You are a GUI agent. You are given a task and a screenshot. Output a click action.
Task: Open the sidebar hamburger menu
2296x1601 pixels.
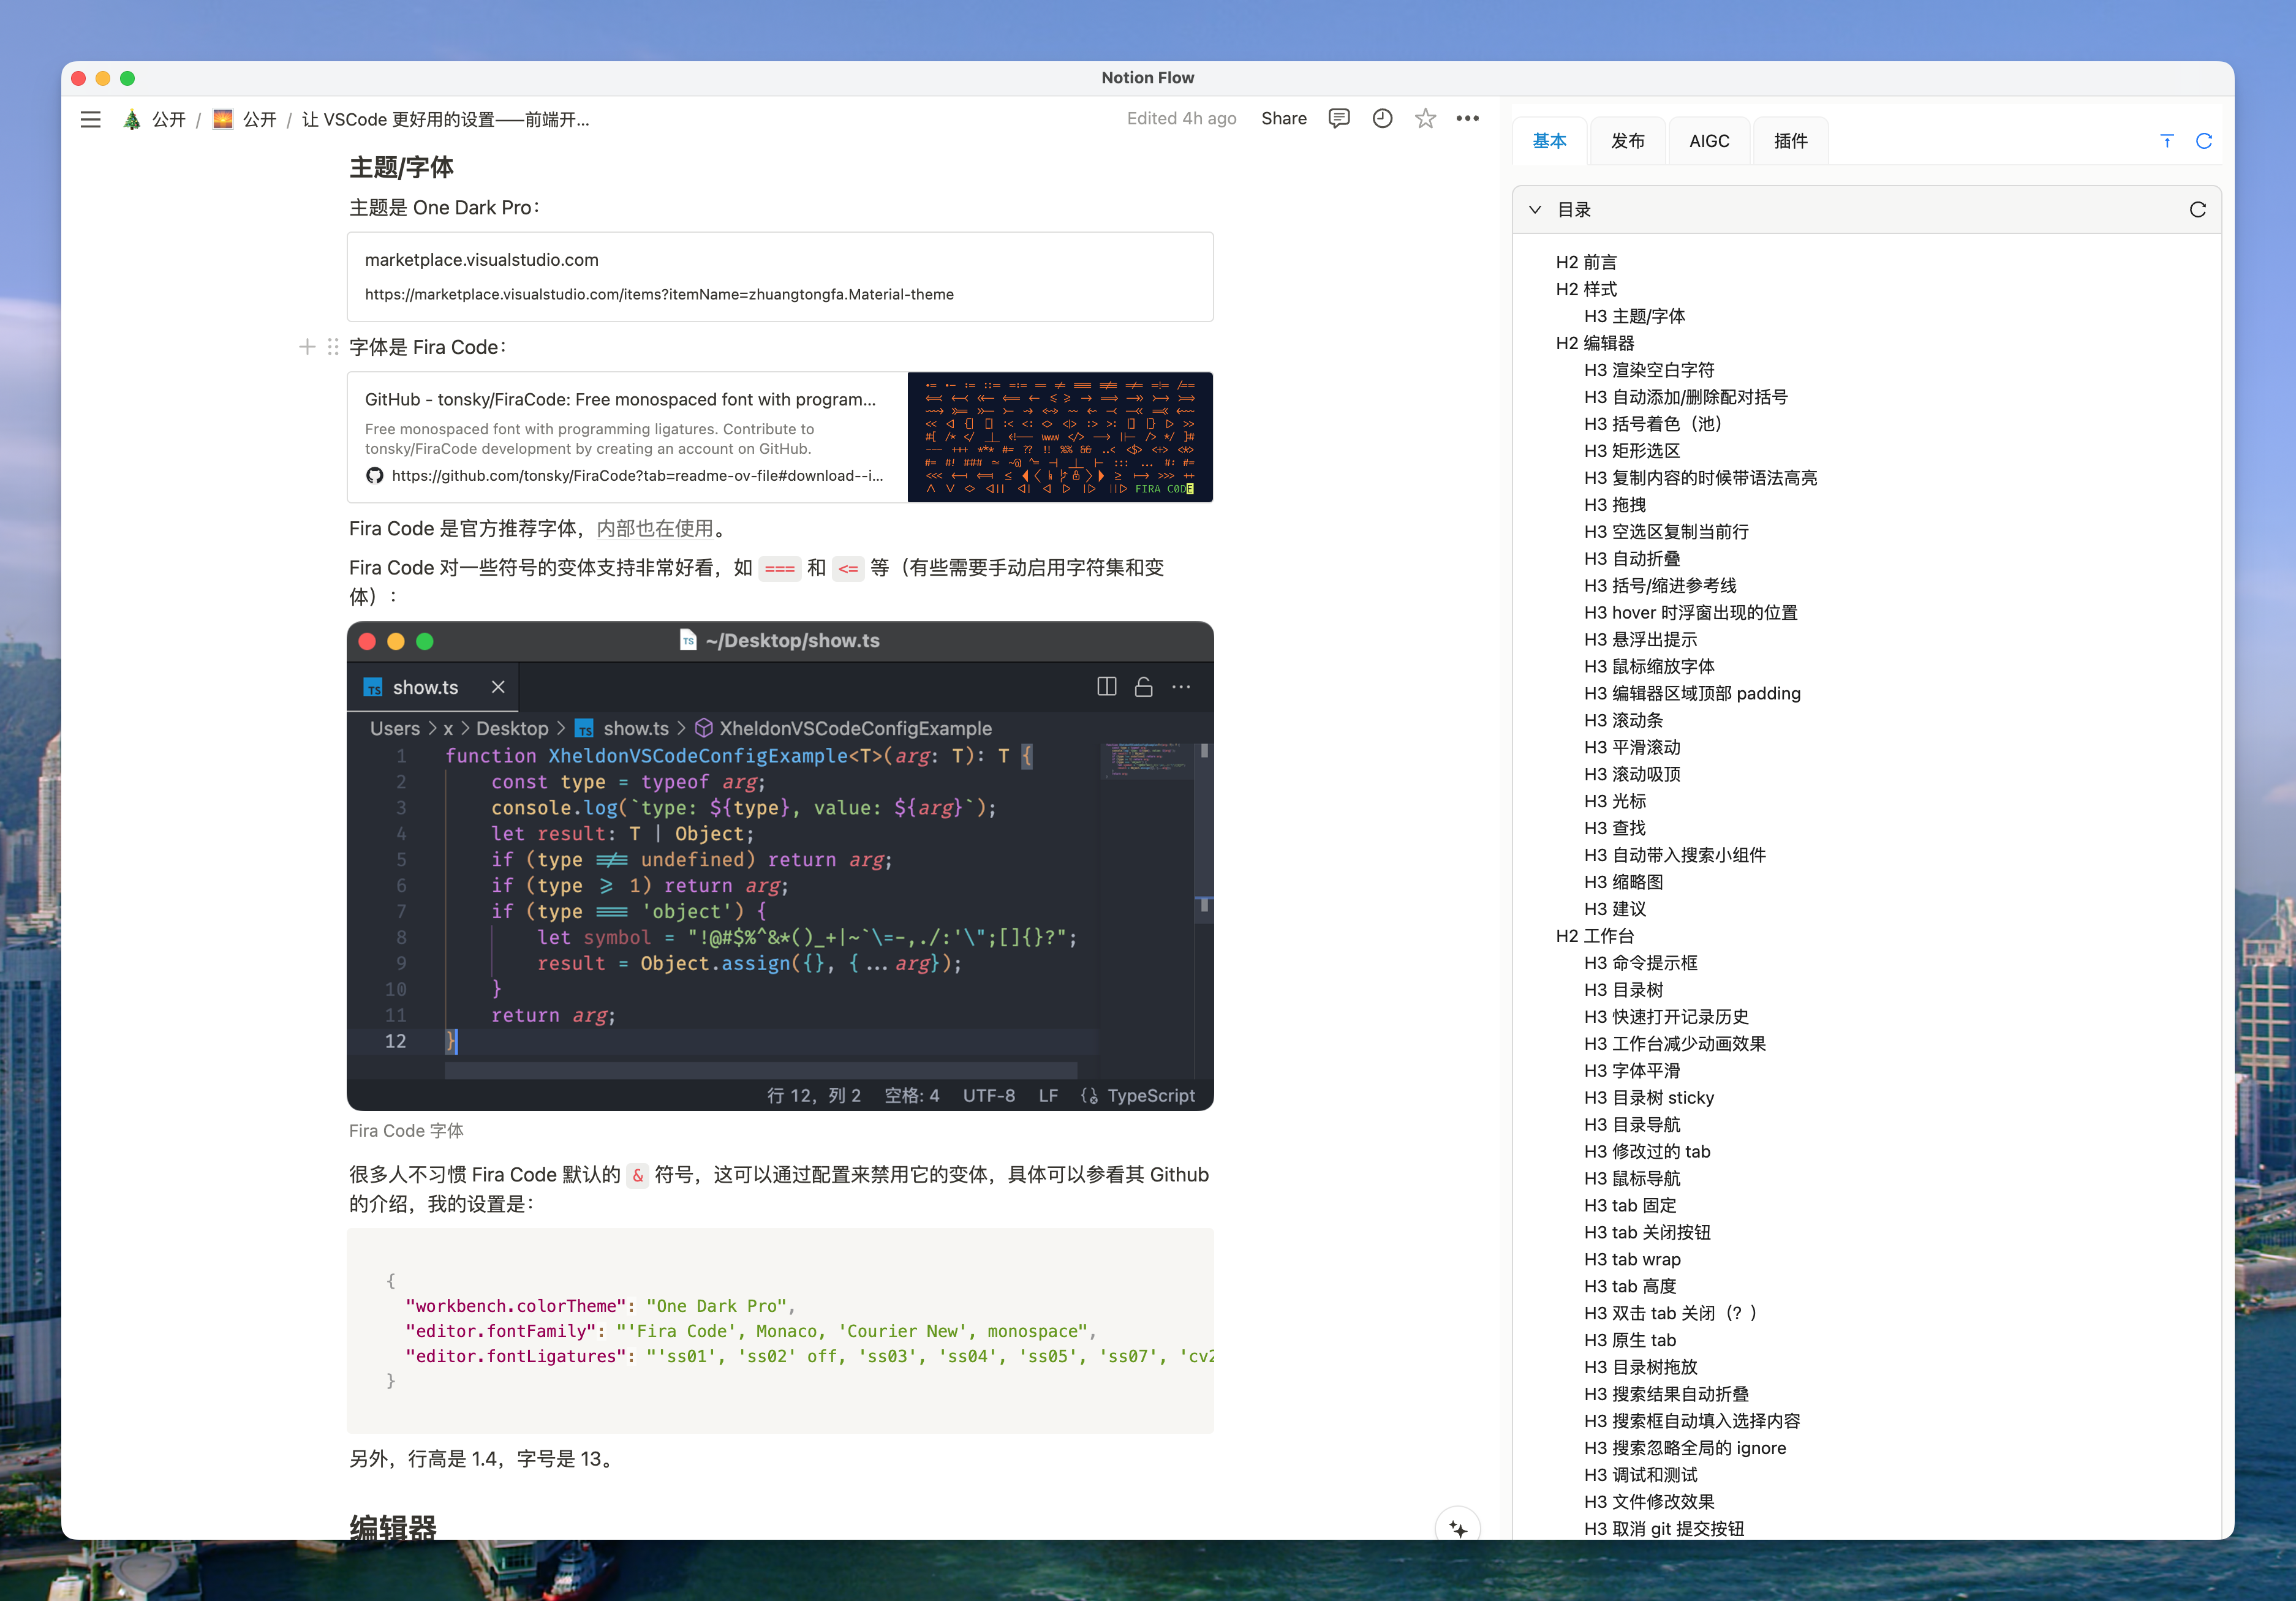(x=90, y=120)
